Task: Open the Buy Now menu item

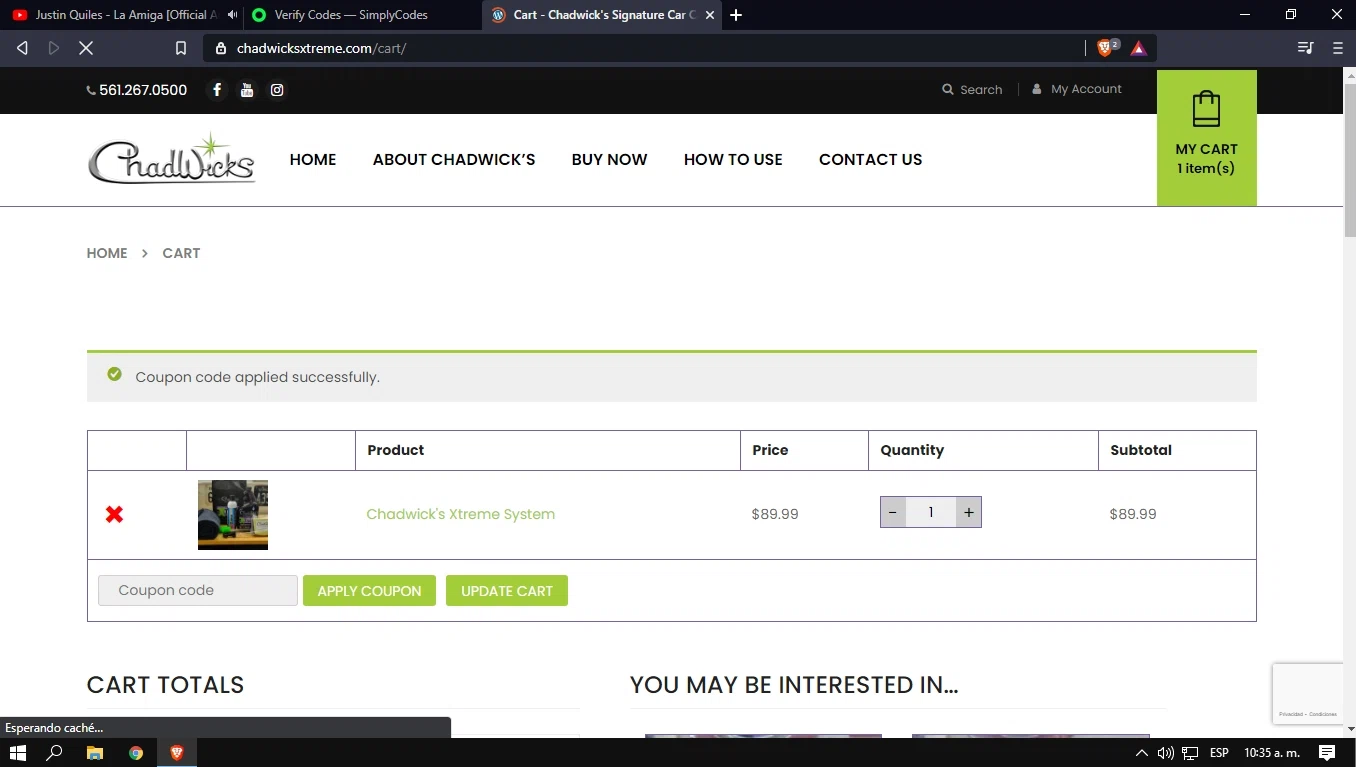Action: (609, 159)
